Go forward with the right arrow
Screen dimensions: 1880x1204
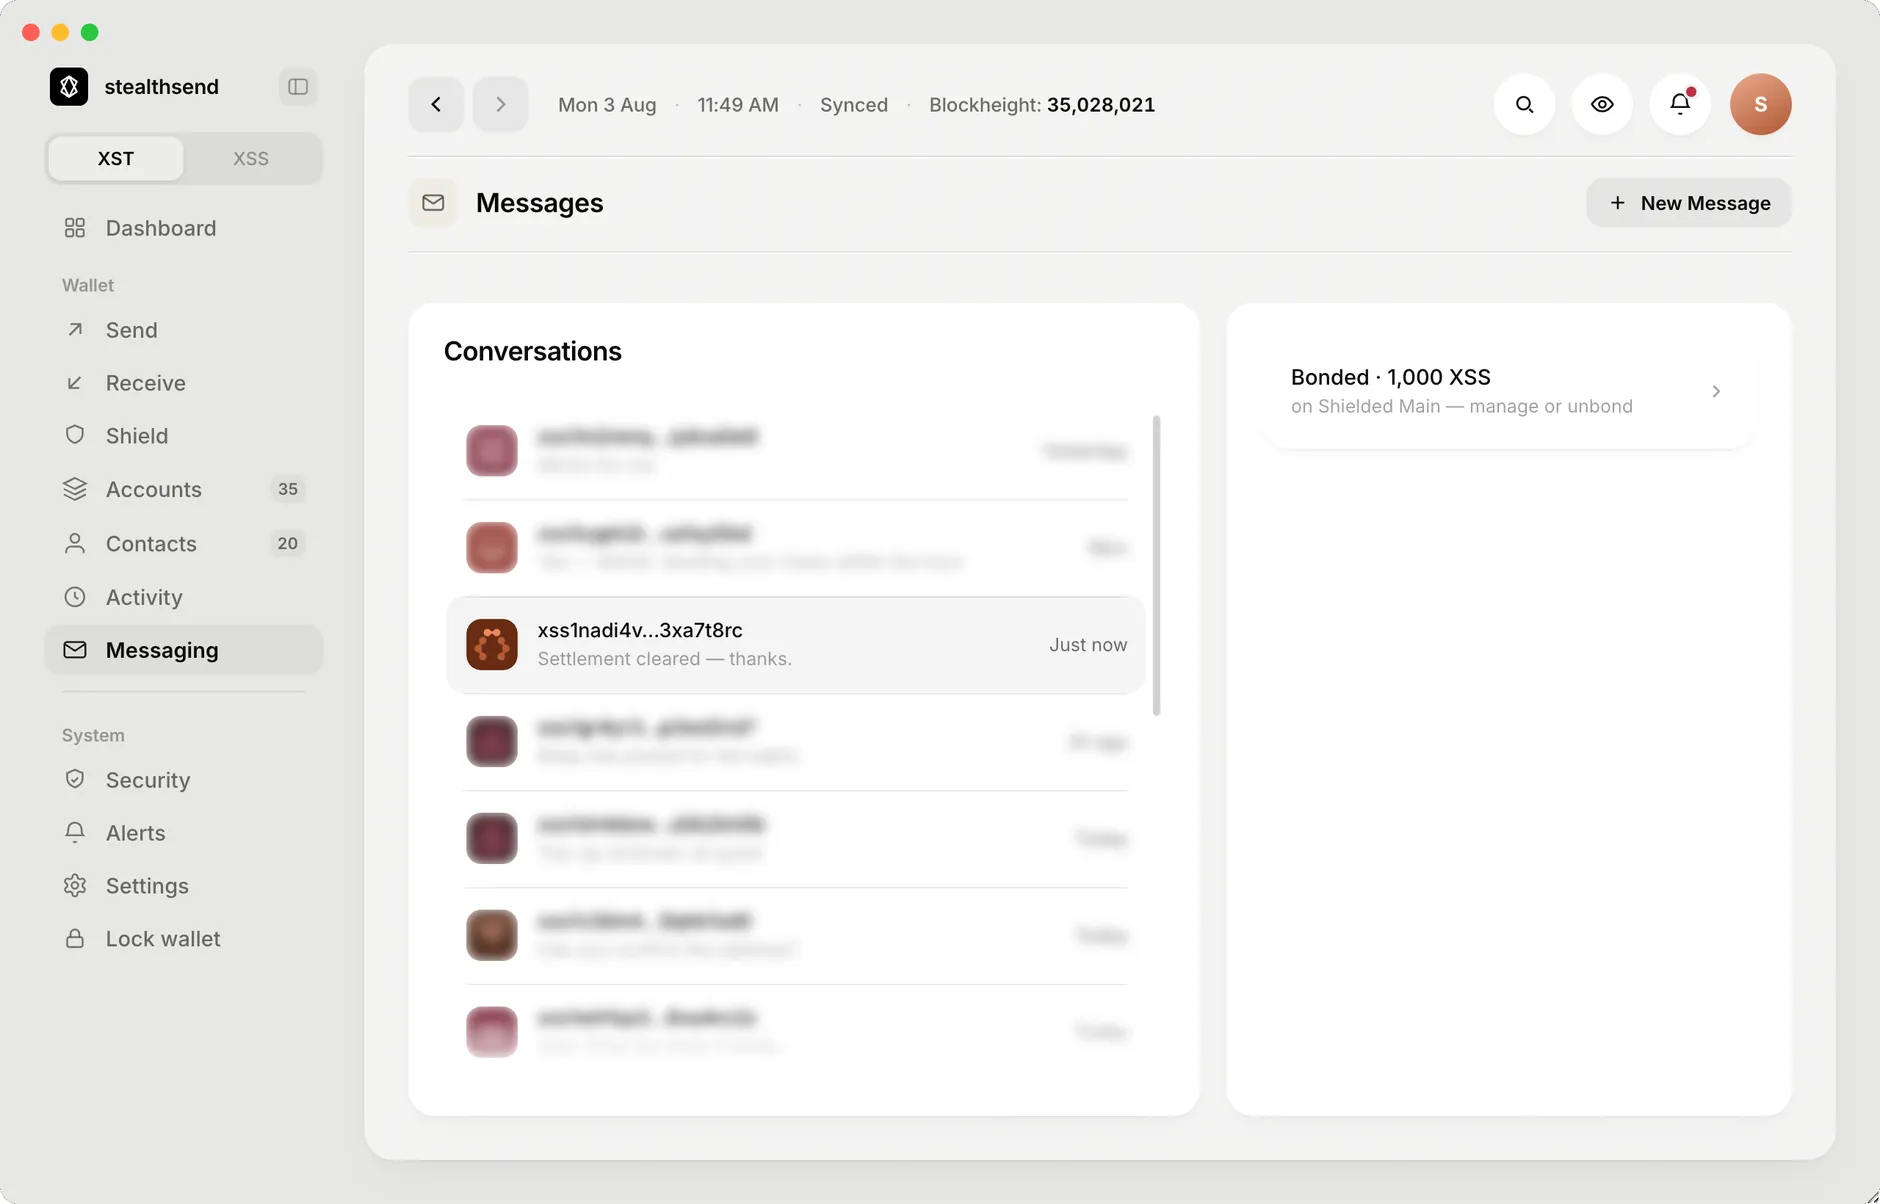pos(501,104)
